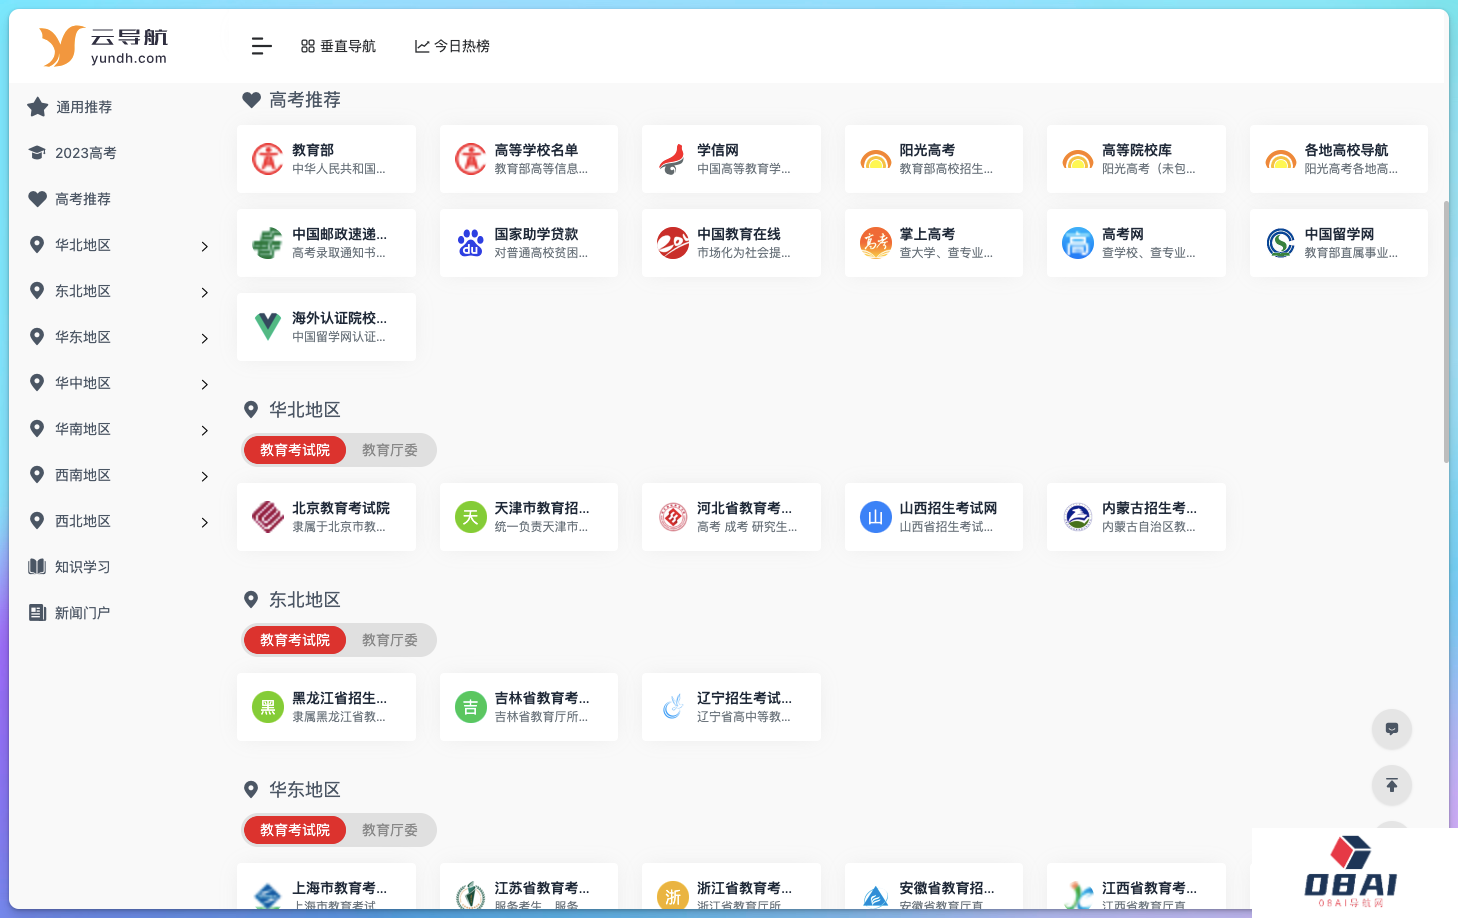The height and width of the screenshot is (918, 1458).
Task: Click the 中国邮政速递 logo icon
Action: (267, 243)
